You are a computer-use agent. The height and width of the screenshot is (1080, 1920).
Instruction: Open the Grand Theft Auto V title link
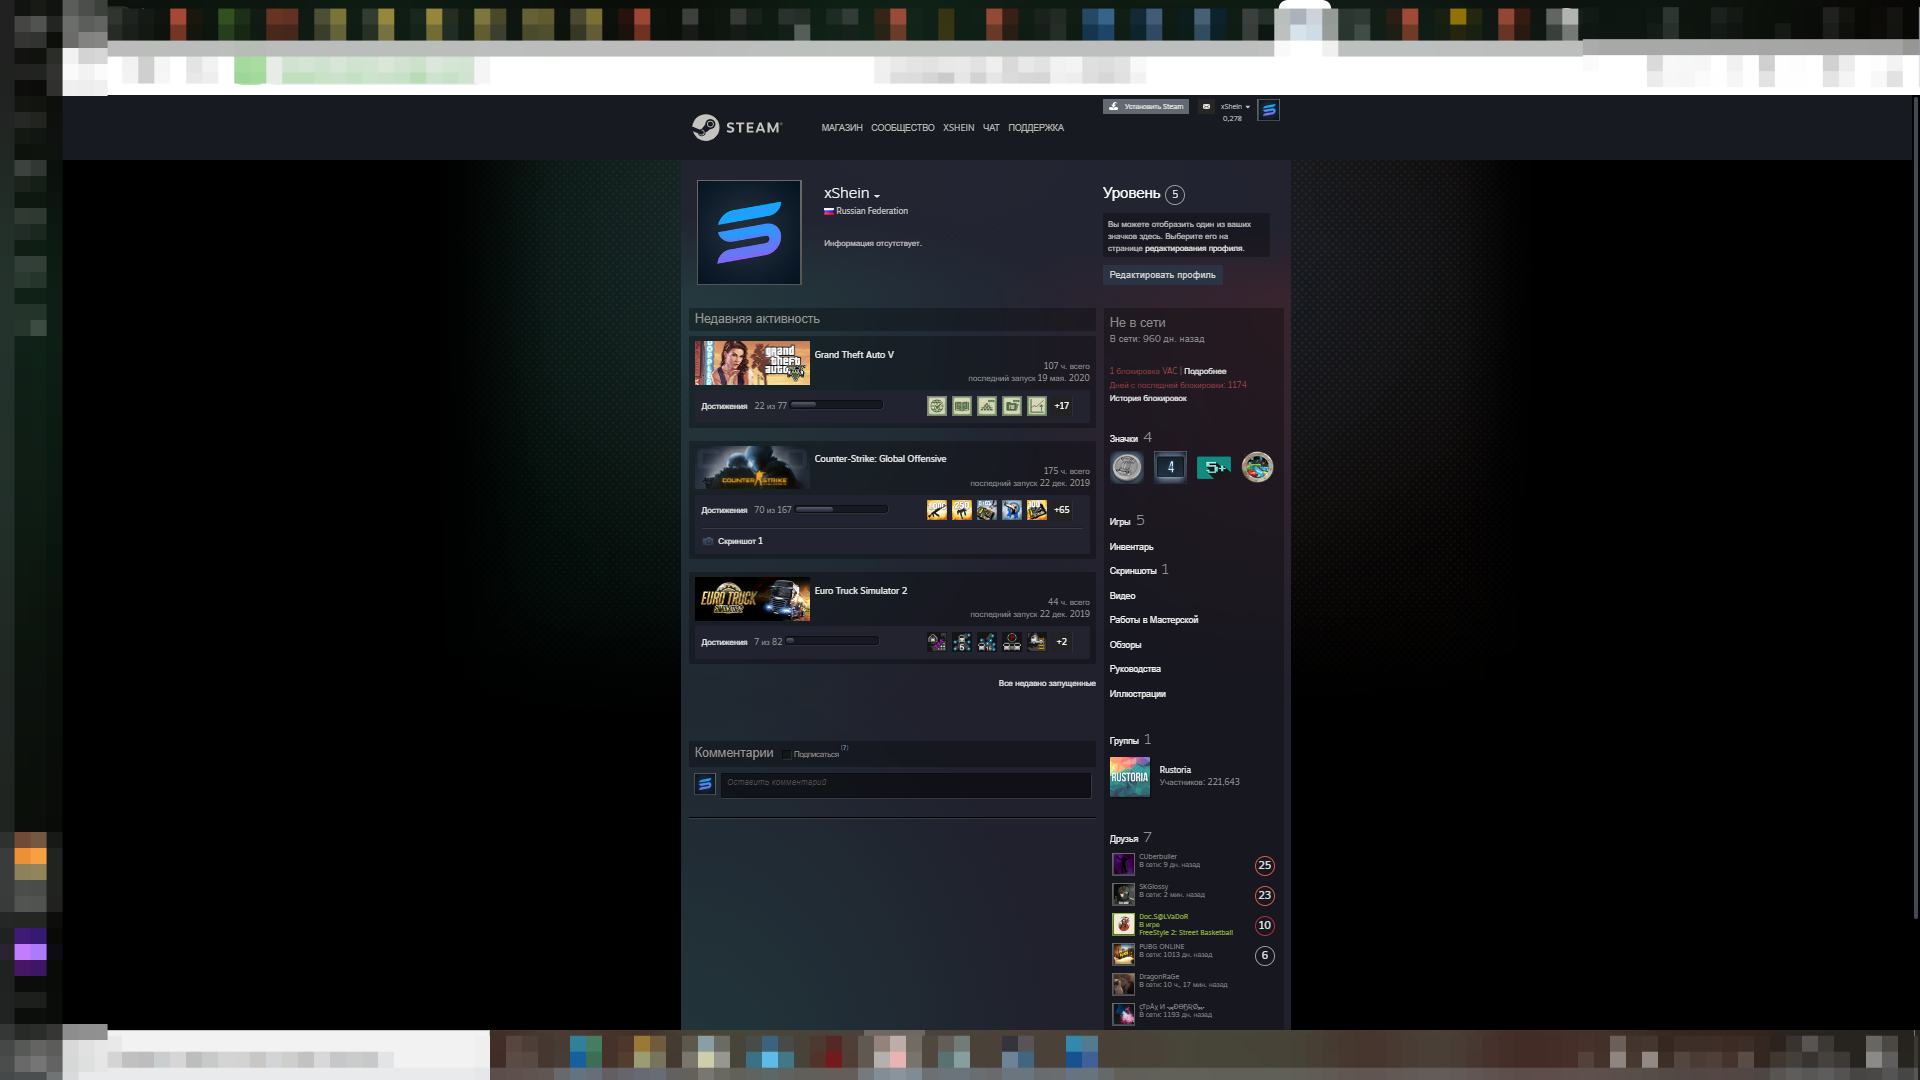point(854,355)
